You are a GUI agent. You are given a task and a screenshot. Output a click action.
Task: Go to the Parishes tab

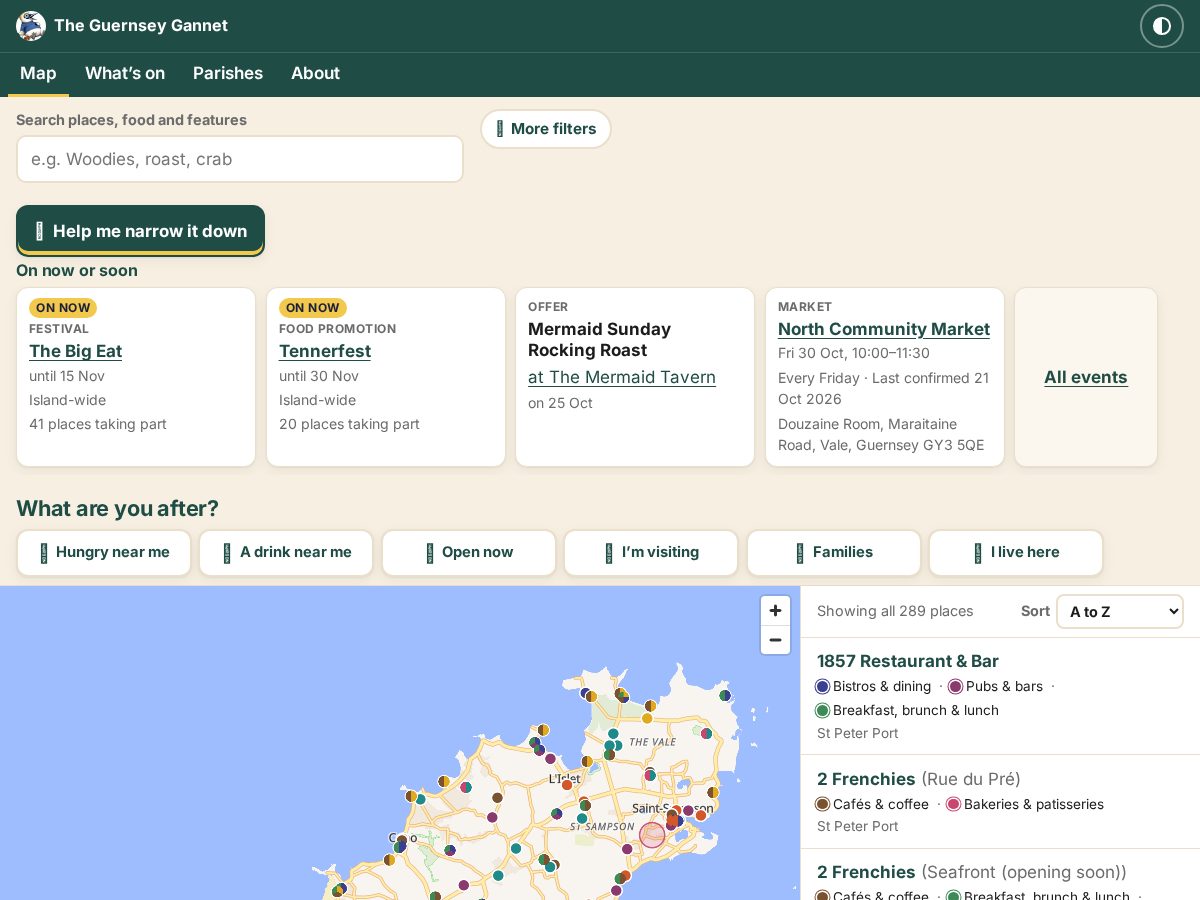tap(228, 73)
